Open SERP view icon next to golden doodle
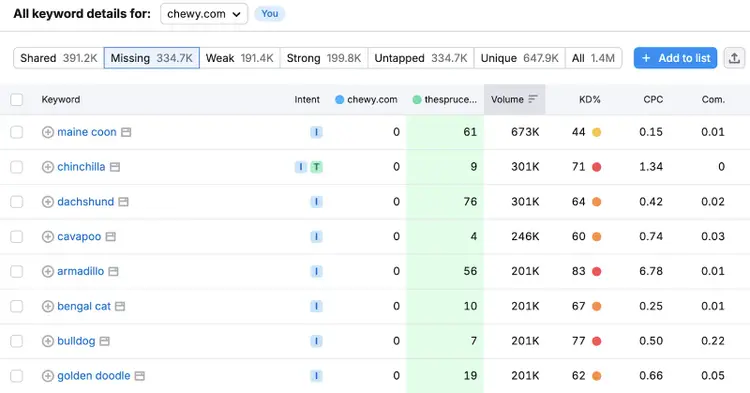750x393 pixels. pyautogui.click(x=140, y=376)
